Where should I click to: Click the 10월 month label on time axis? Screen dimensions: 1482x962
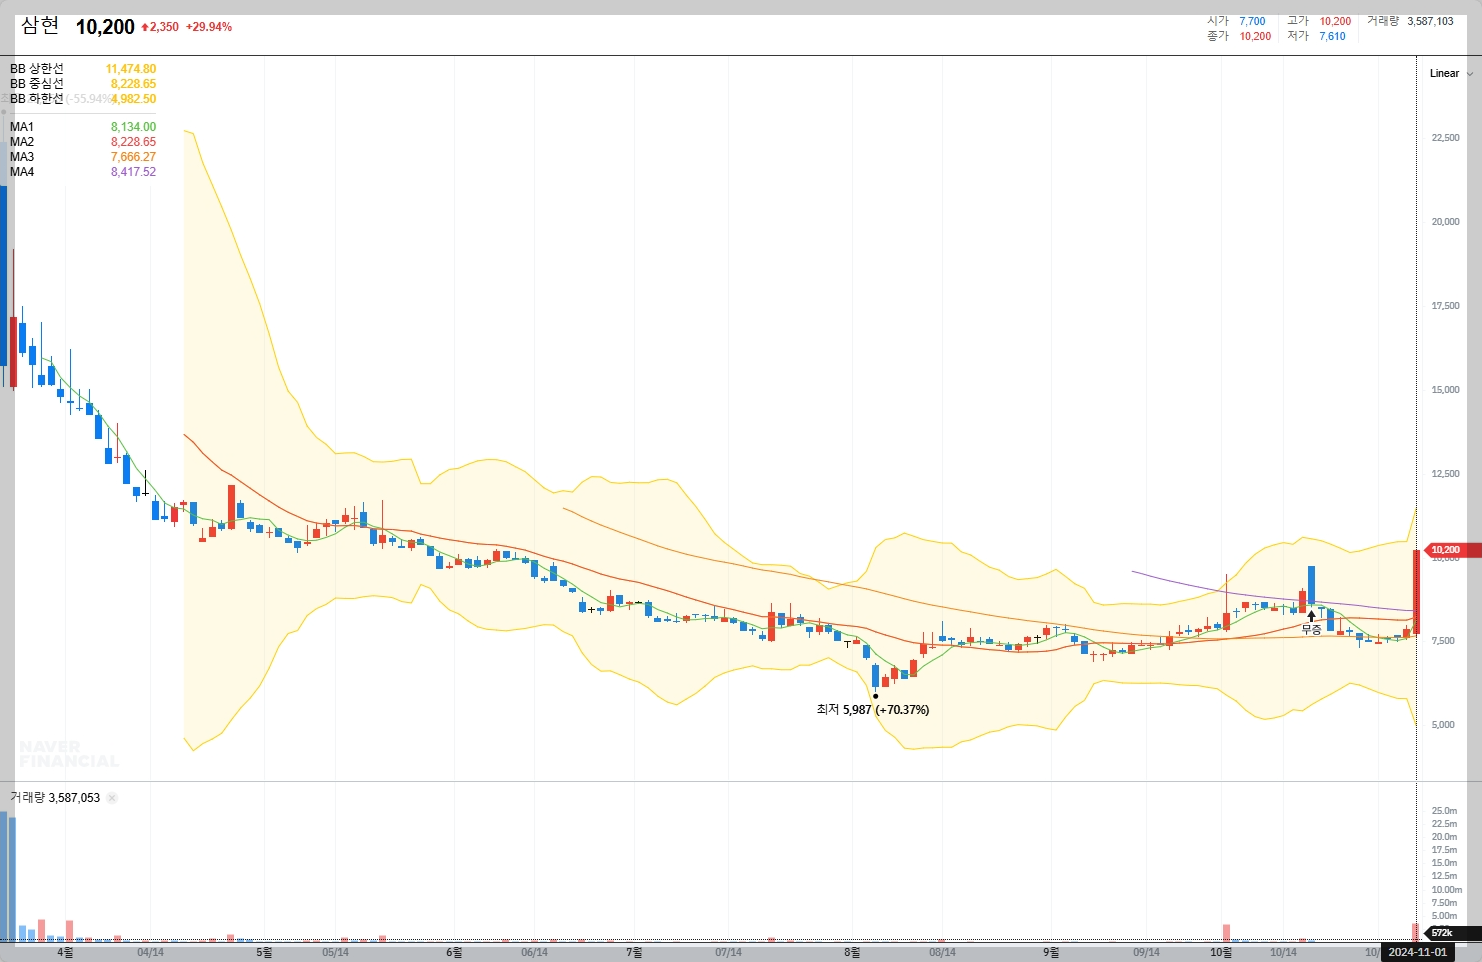(1221, 952)
